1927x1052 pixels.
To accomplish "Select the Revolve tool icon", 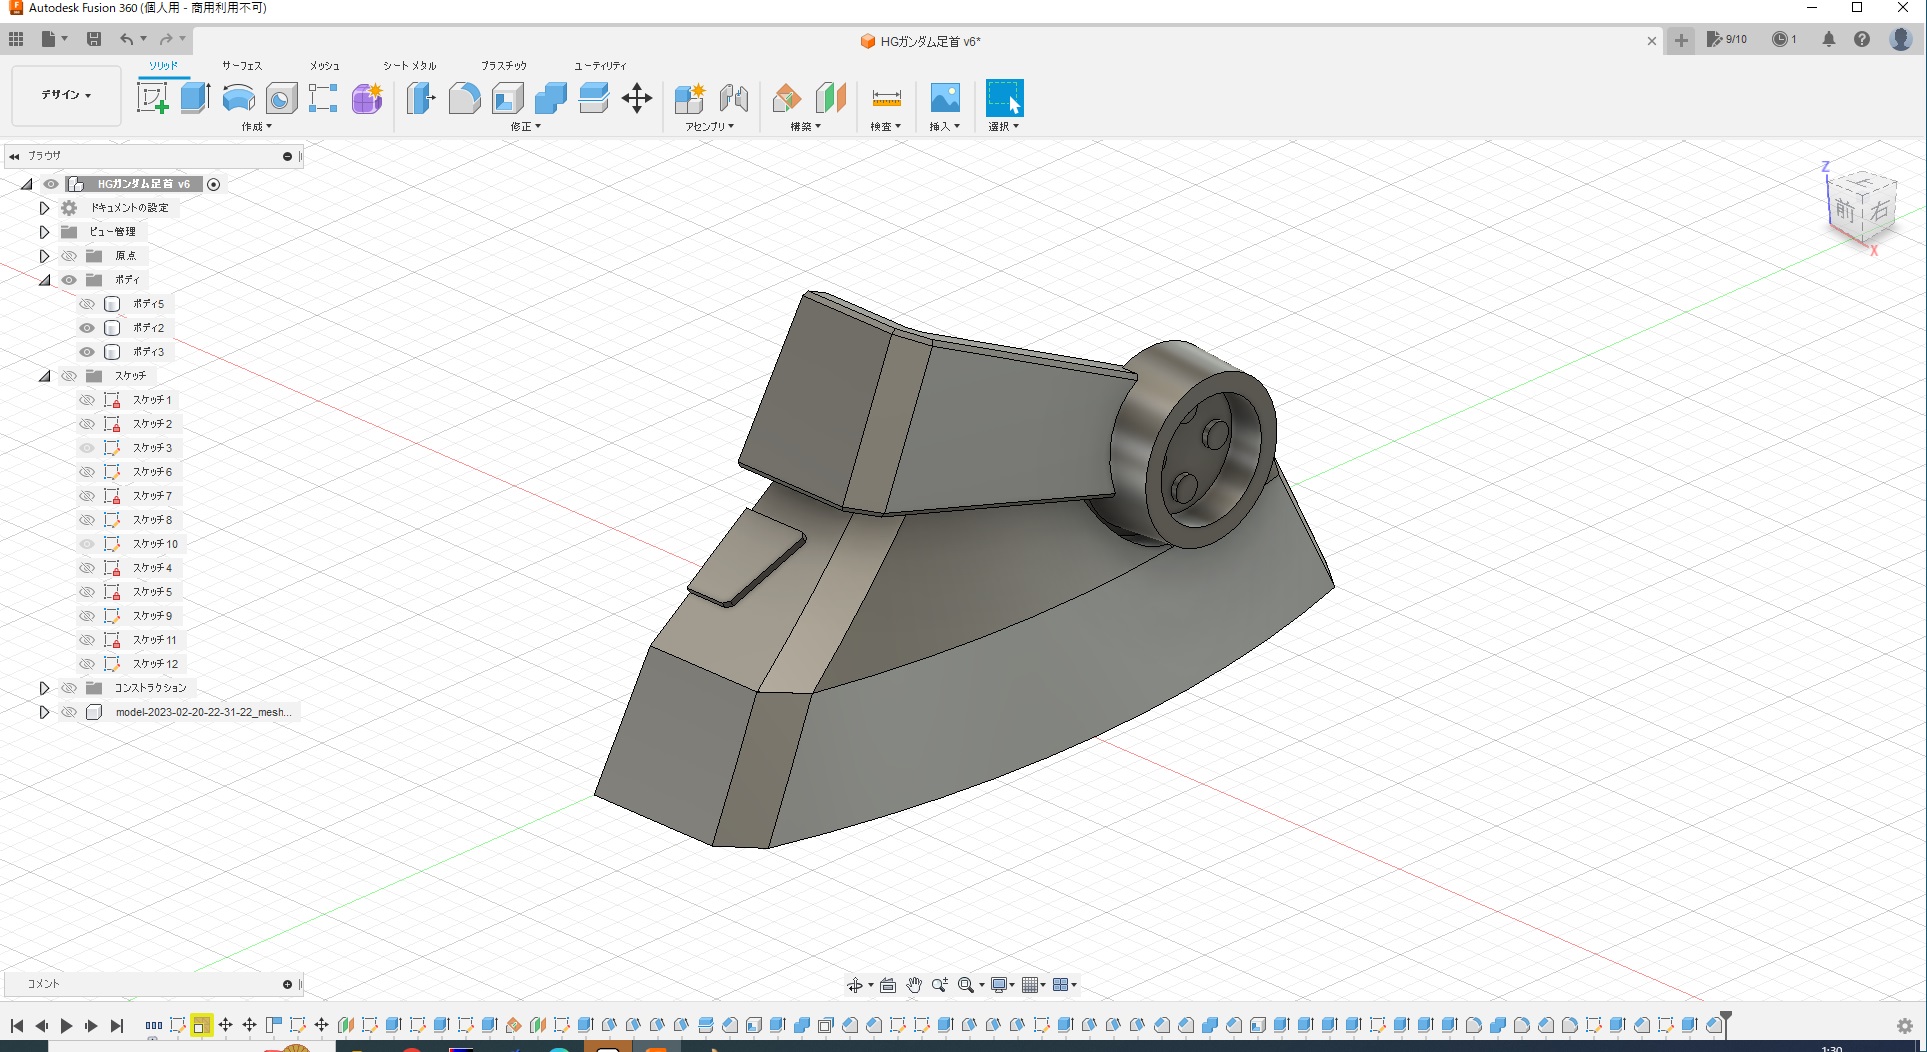I will pos(238,98).
